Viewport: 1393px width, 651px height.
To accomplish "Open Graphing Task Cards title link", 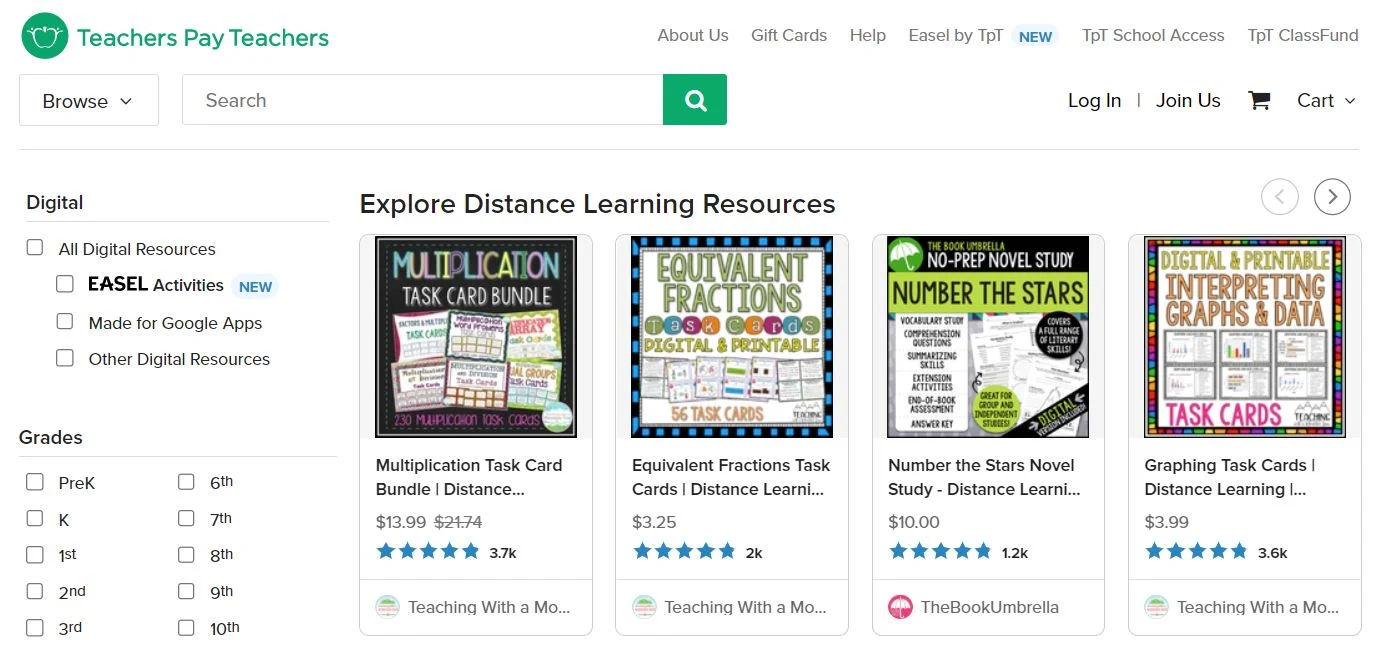I will pos(1230,477).
